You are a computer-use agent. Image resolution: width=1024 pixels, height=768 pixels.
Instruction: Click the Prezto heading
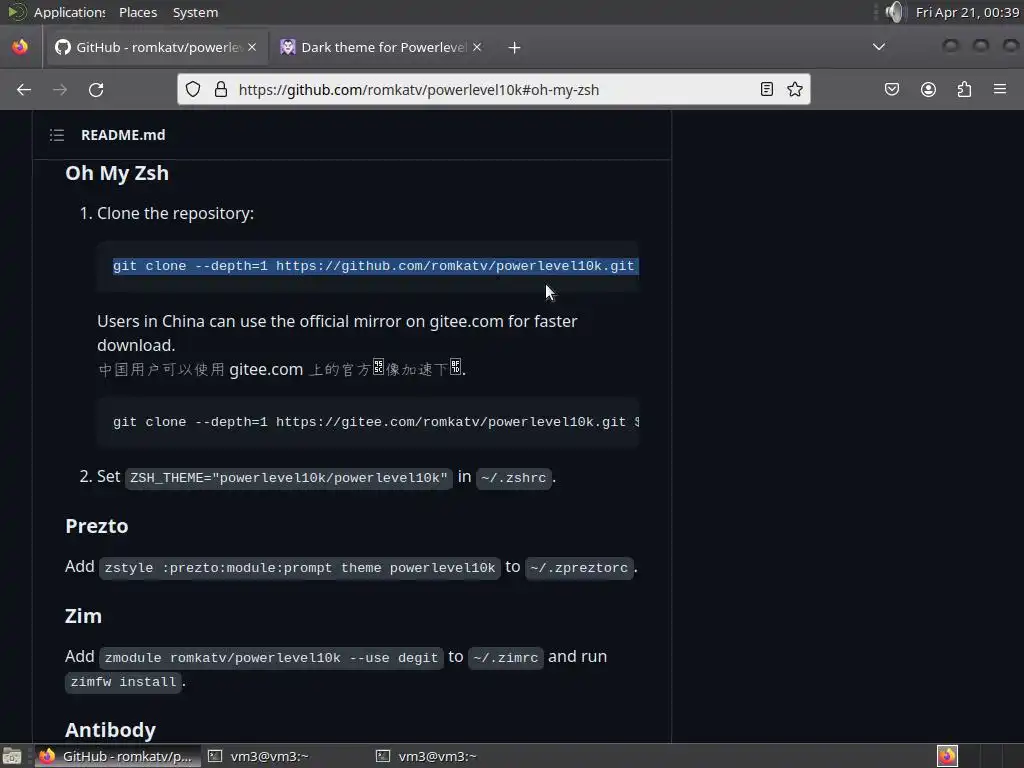[x=97, y=526]
